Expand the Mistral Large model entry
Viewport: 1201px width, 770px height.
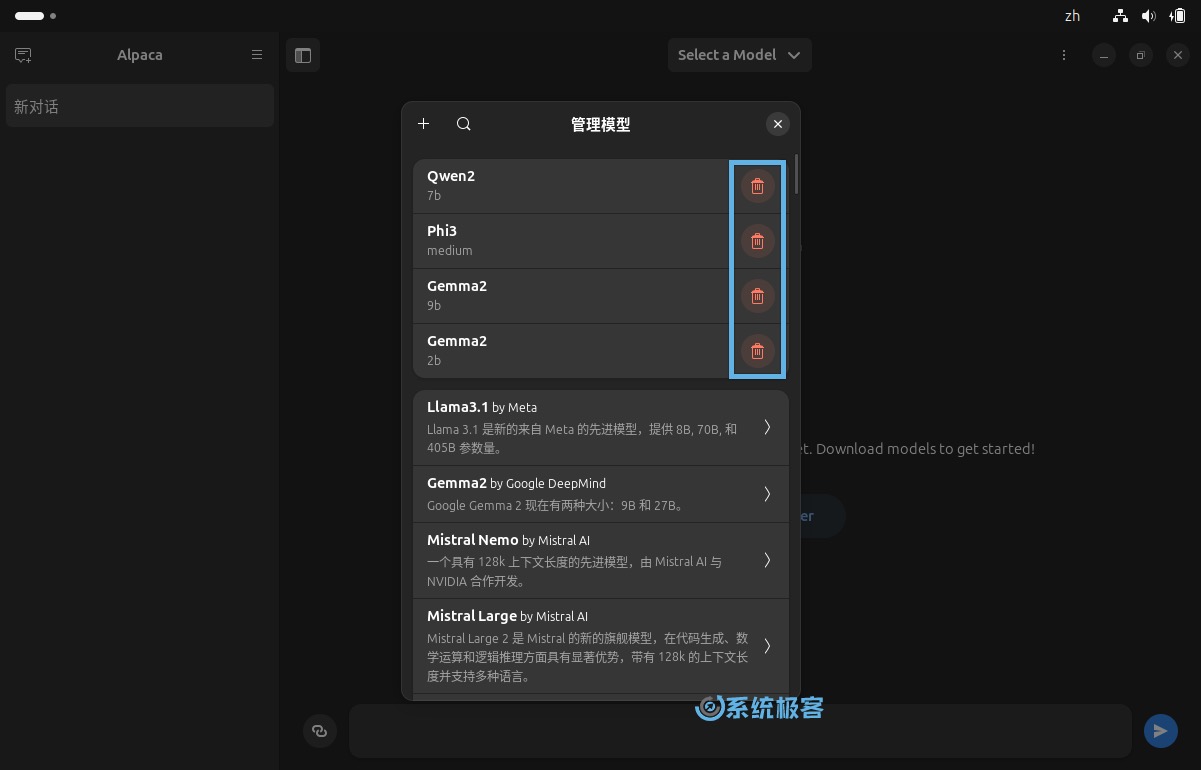[601, 646]
